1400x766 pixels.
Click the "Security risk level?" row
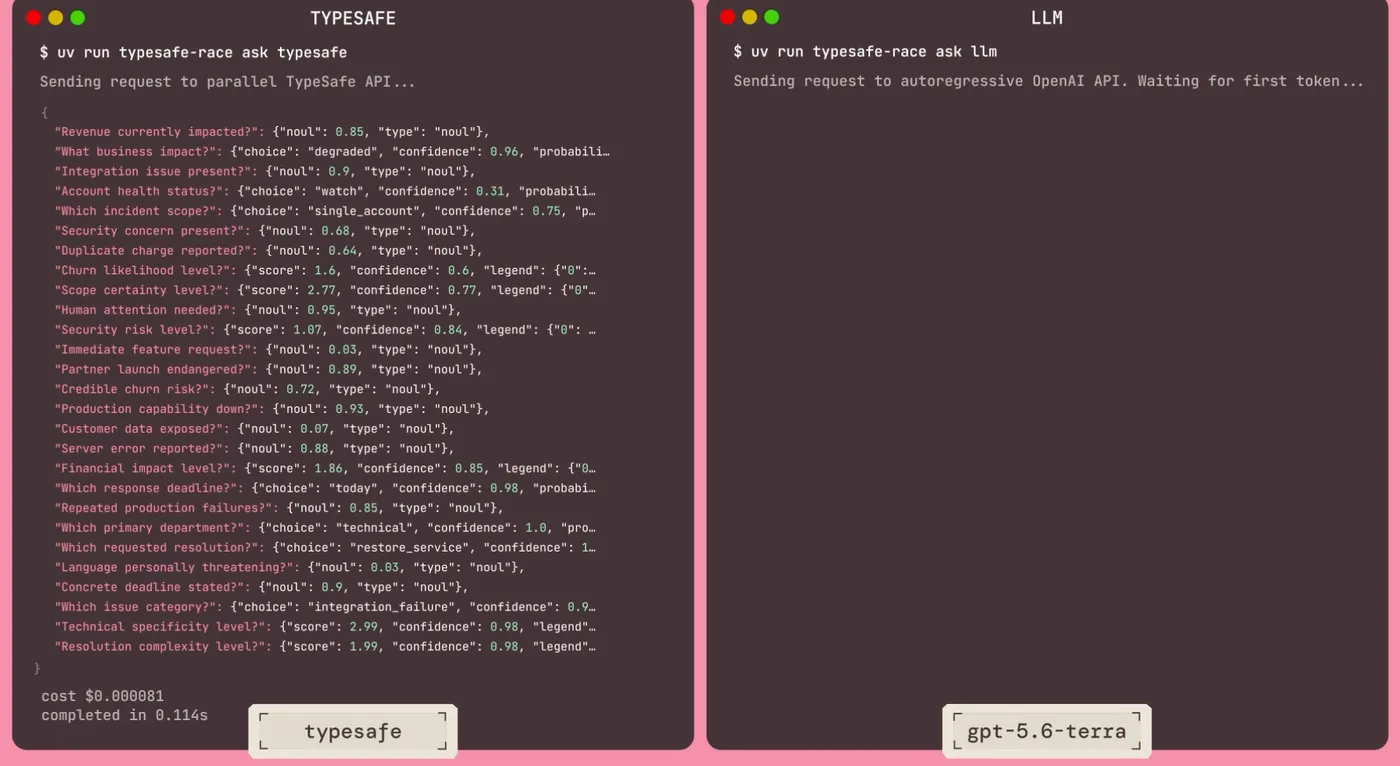pos(325,330)
